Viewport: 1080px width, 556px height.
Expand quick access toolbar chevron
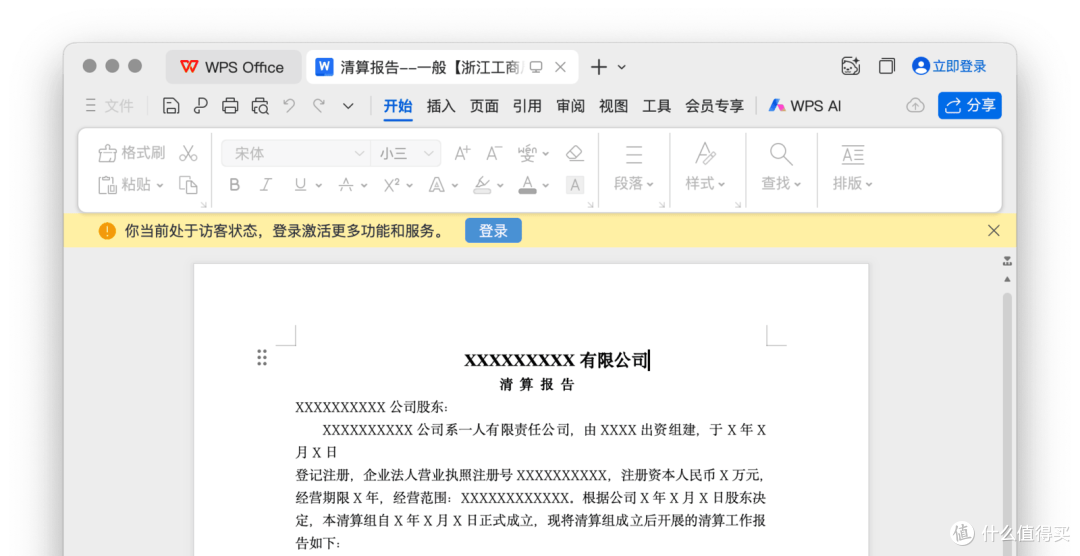[x=348, y=106]
